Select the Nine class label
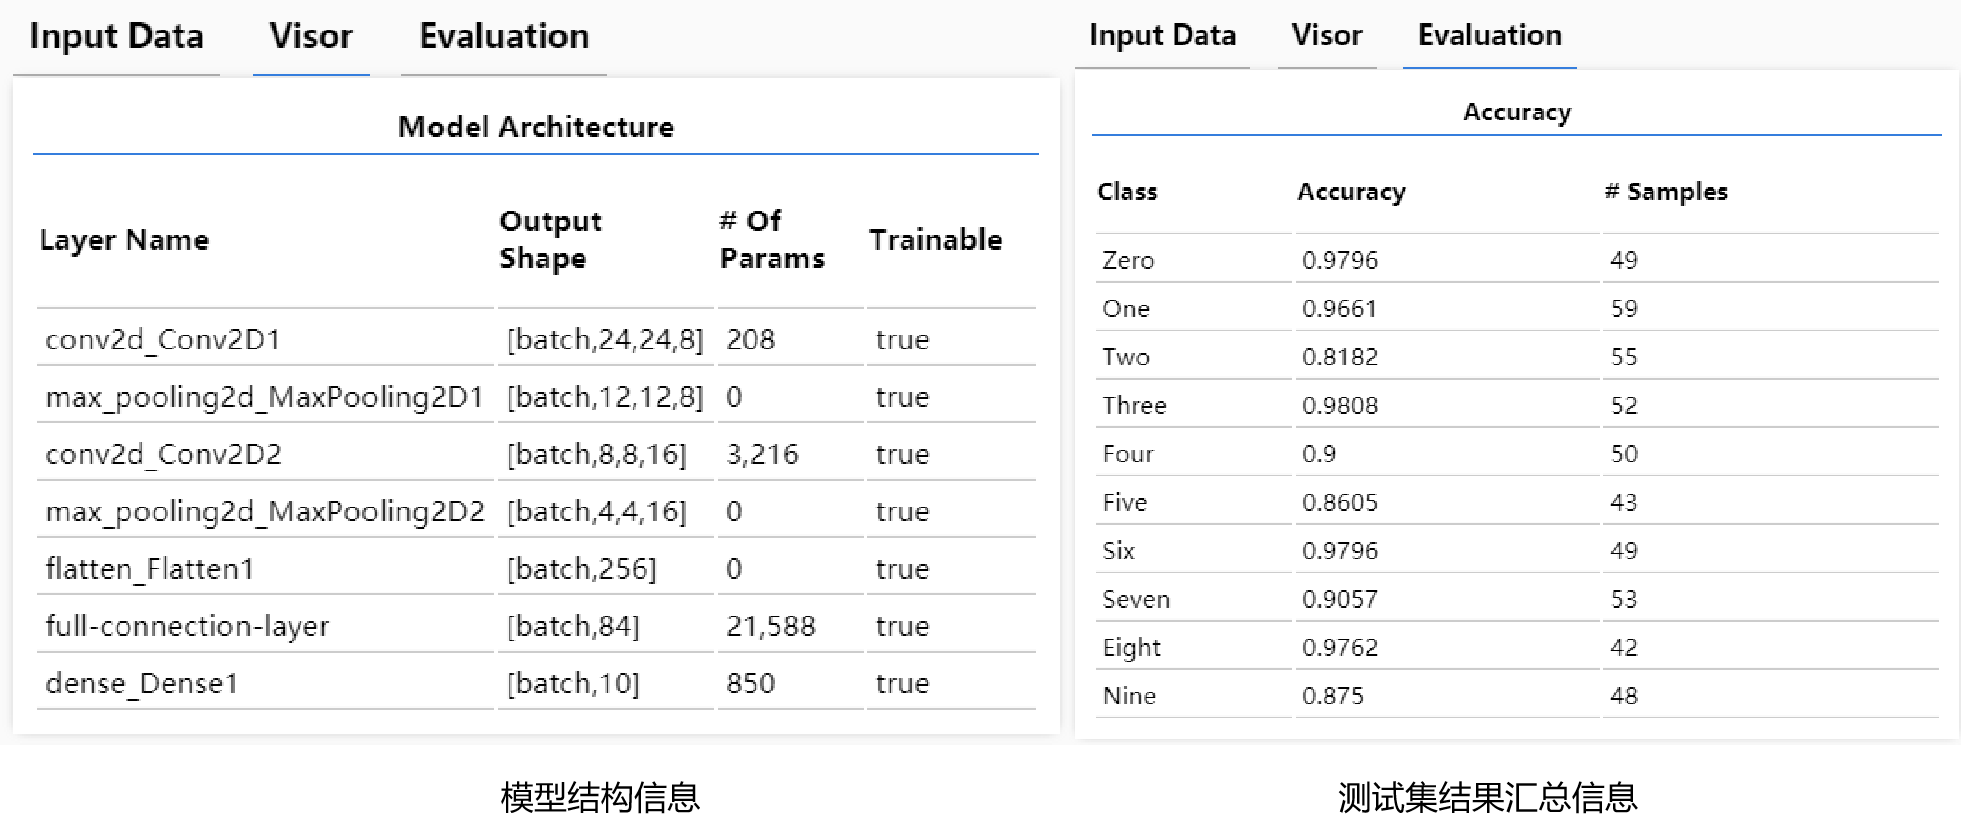The width and height of the screenshot is (1962, 825). [x=1129, y=696]
